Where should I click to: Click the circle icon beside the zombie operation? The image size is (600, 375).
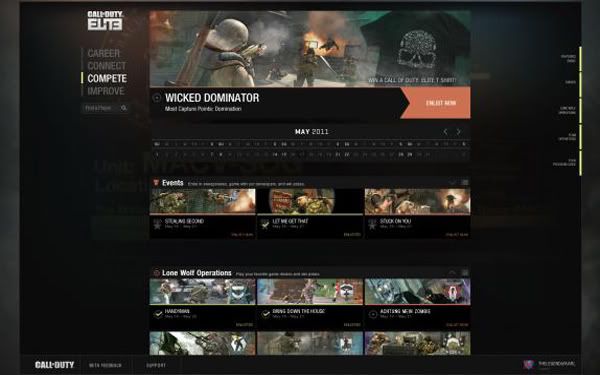[373, 315]
